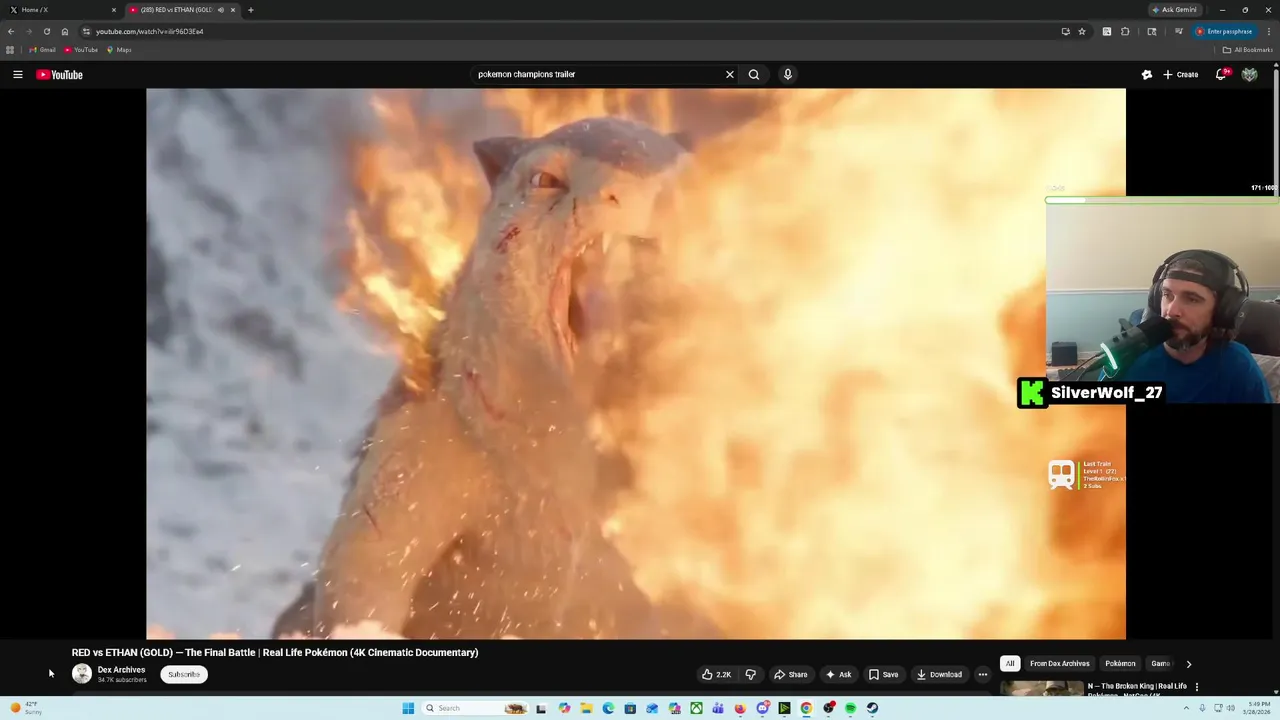Viewport: 1280px width, 720px height.
Task: Open Xbox app from the taskbar
Action: pos(696,708)
